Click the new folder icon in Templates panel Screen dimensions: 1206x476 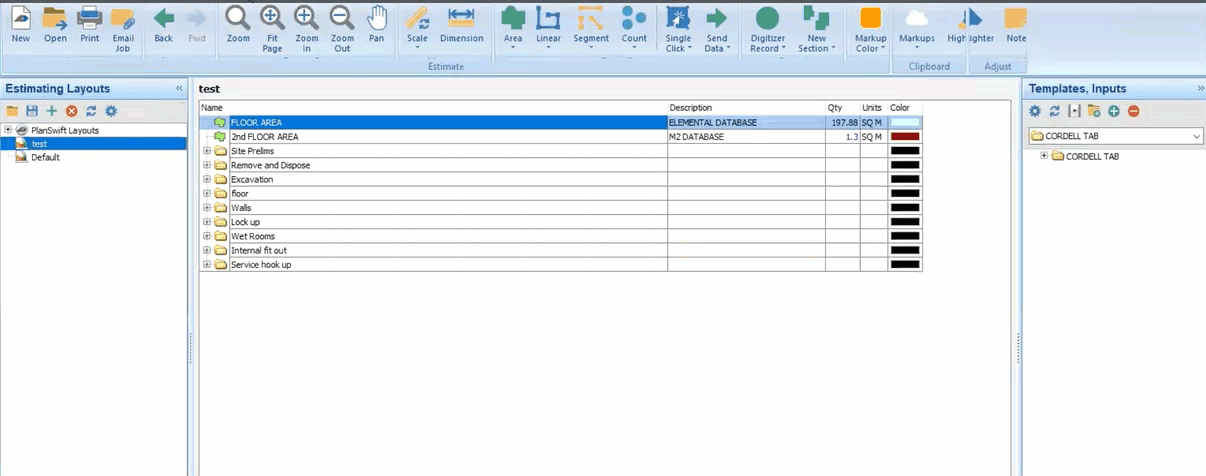tap(1094, 111)
